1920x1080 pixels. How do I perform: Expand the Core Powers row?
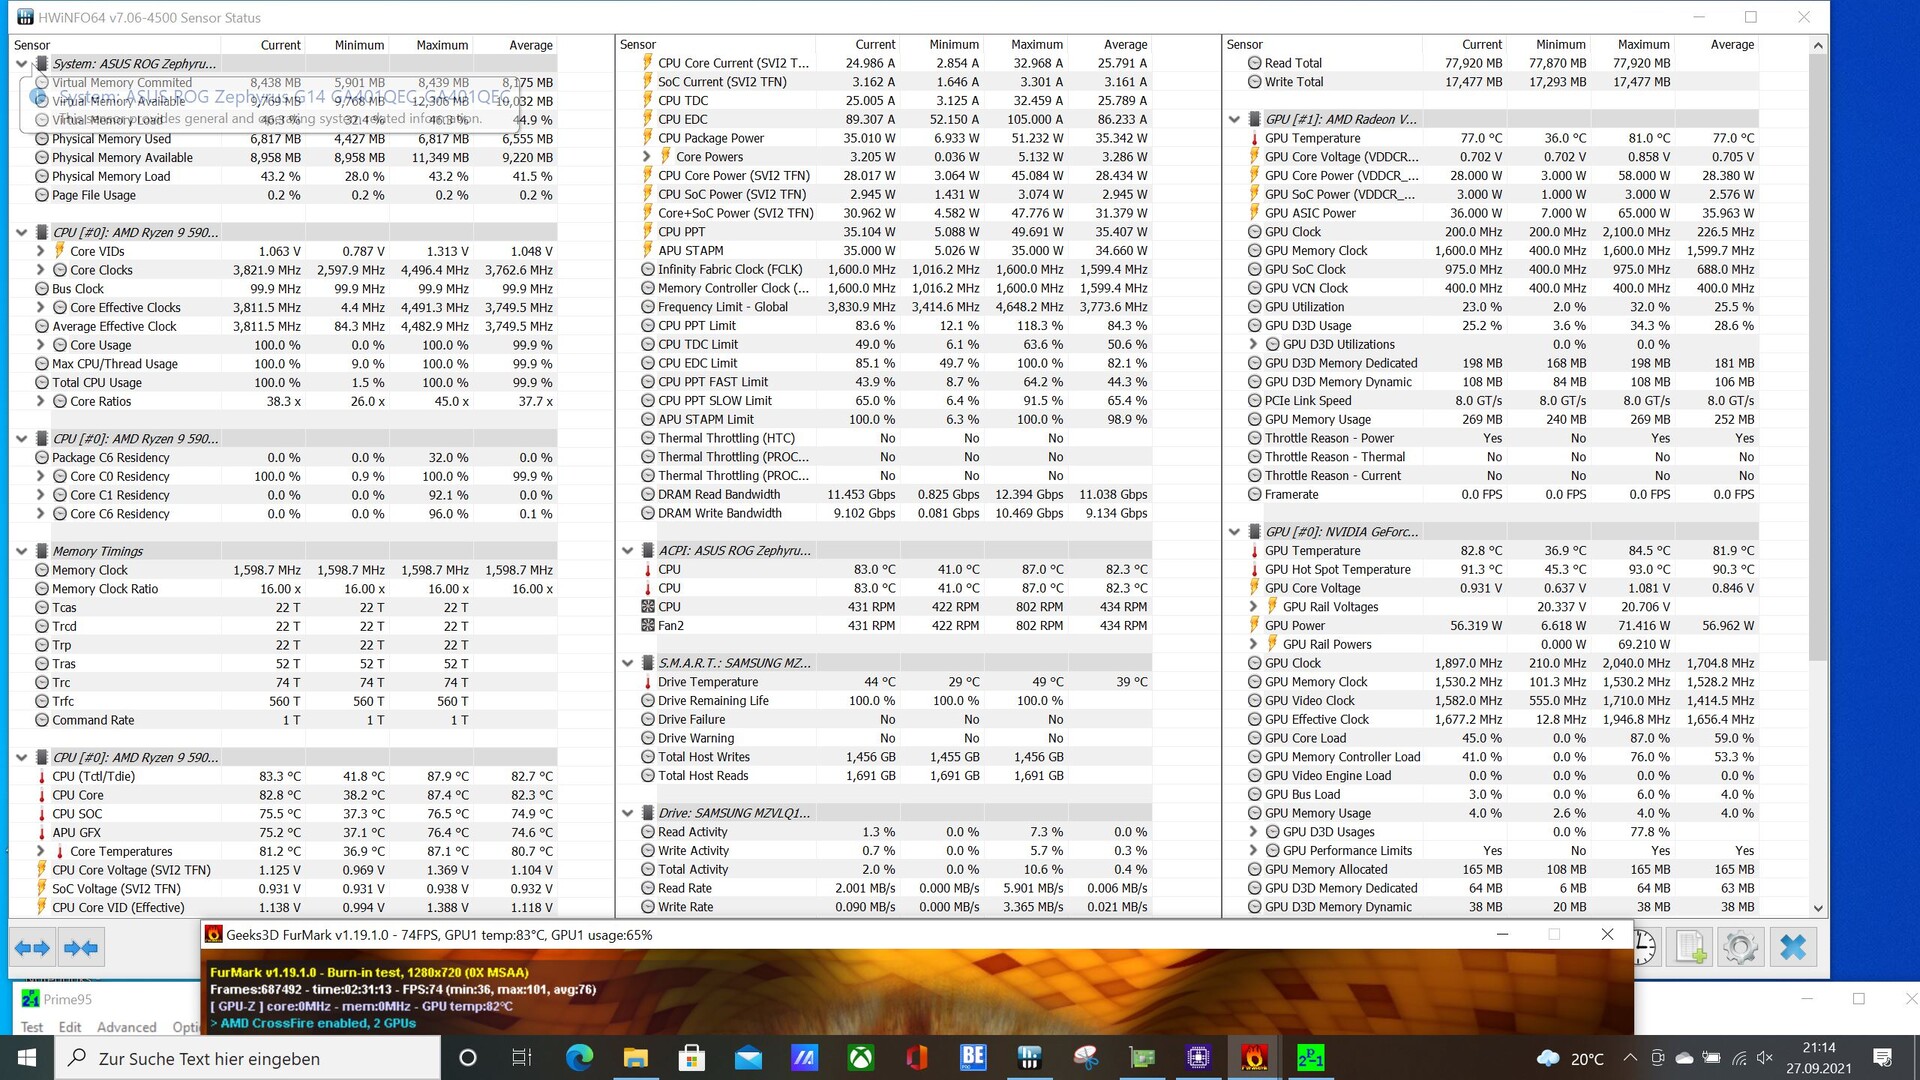646,157
